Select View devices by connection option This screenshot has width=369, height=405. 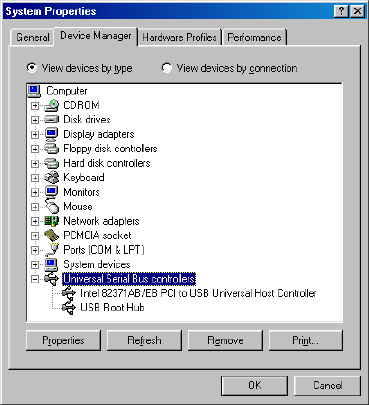point(229,68)
